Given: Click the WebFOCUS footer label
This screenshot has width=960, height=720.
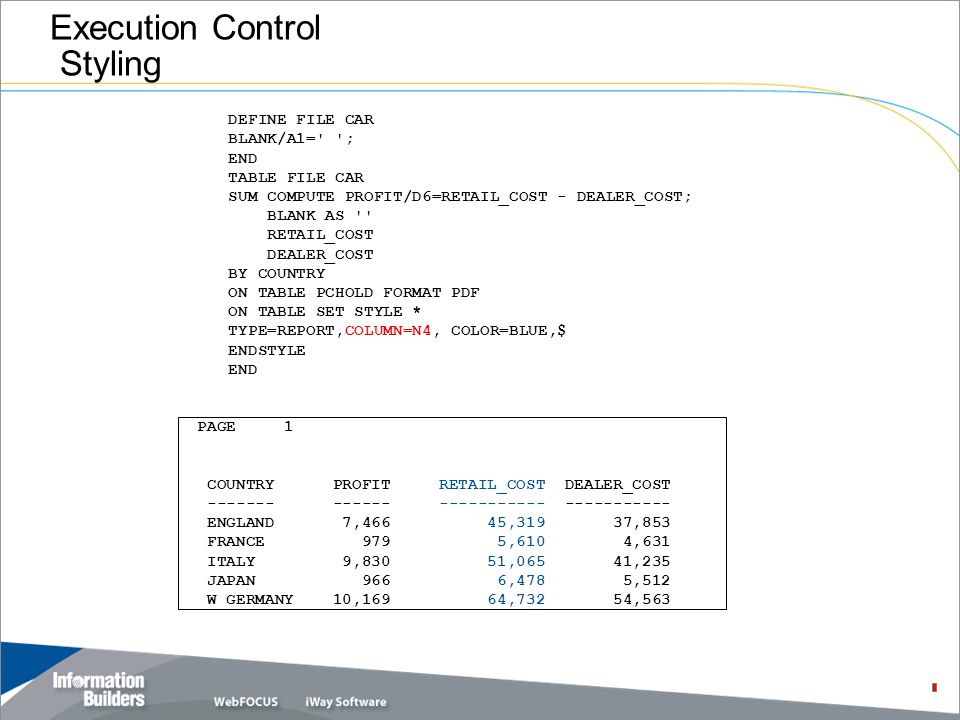Looking at the screenshot, I should coord(246,702).
